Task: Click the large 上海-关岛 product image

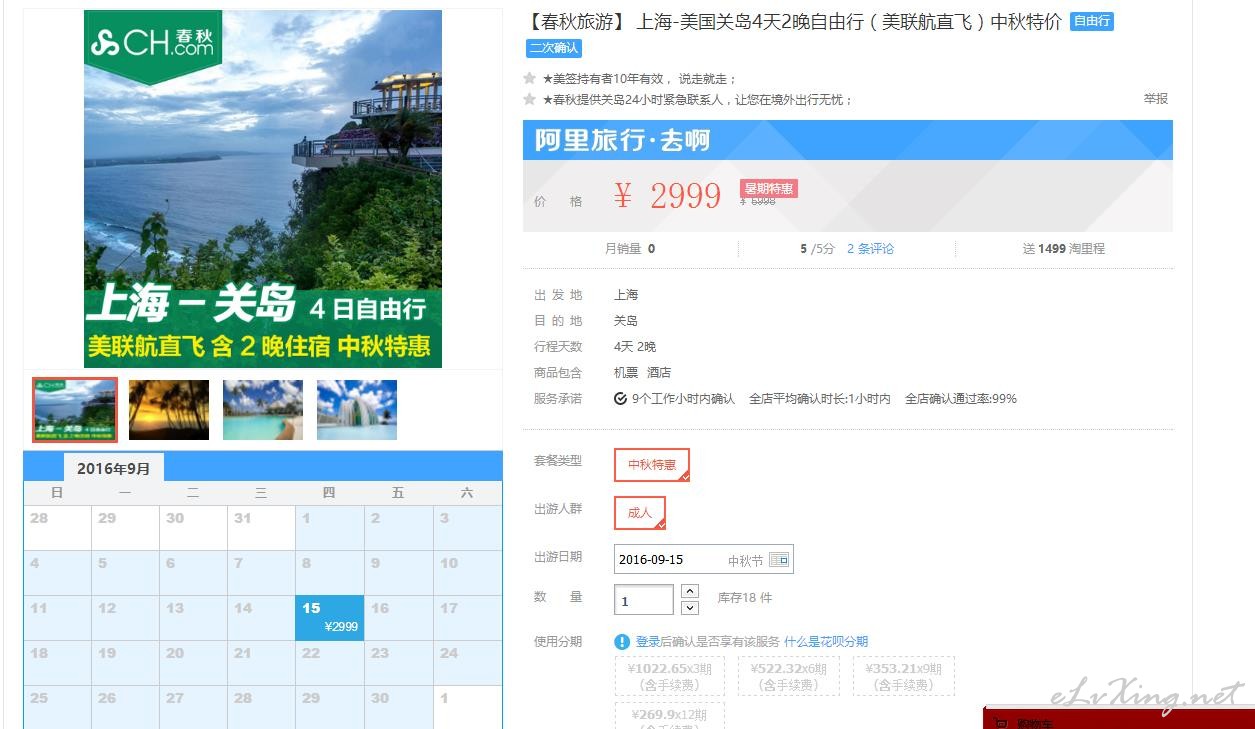Action: point(263,189)
